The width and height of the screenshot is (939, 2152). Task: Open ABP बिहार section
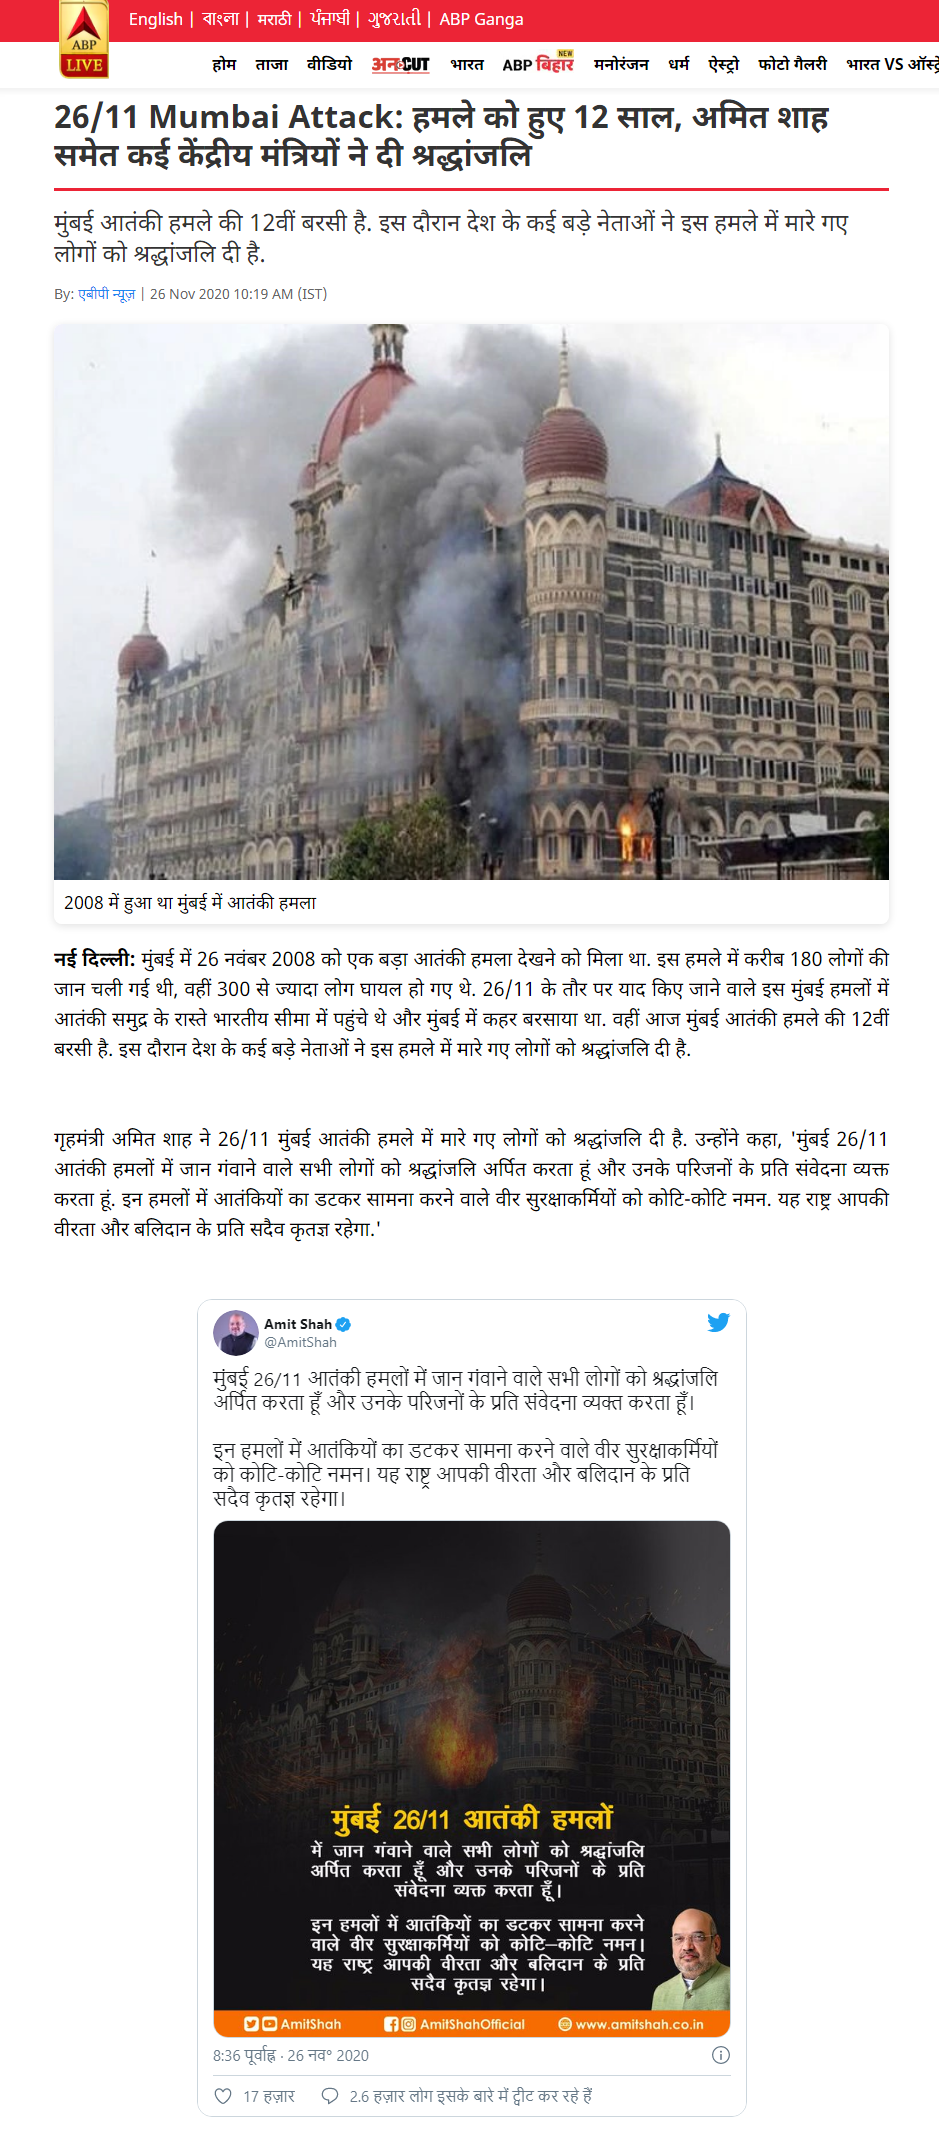click(538, 64)
